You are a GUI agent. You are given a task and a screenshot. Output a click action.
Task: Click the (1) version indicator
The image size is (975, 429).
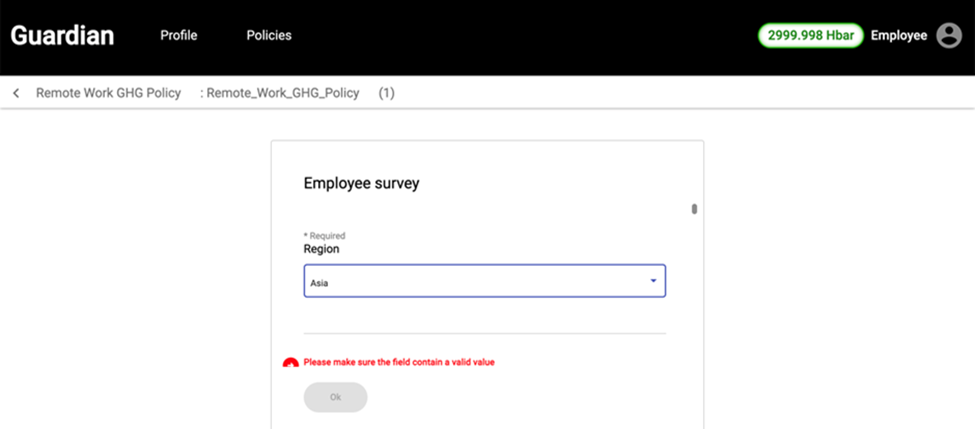point(386,93)
